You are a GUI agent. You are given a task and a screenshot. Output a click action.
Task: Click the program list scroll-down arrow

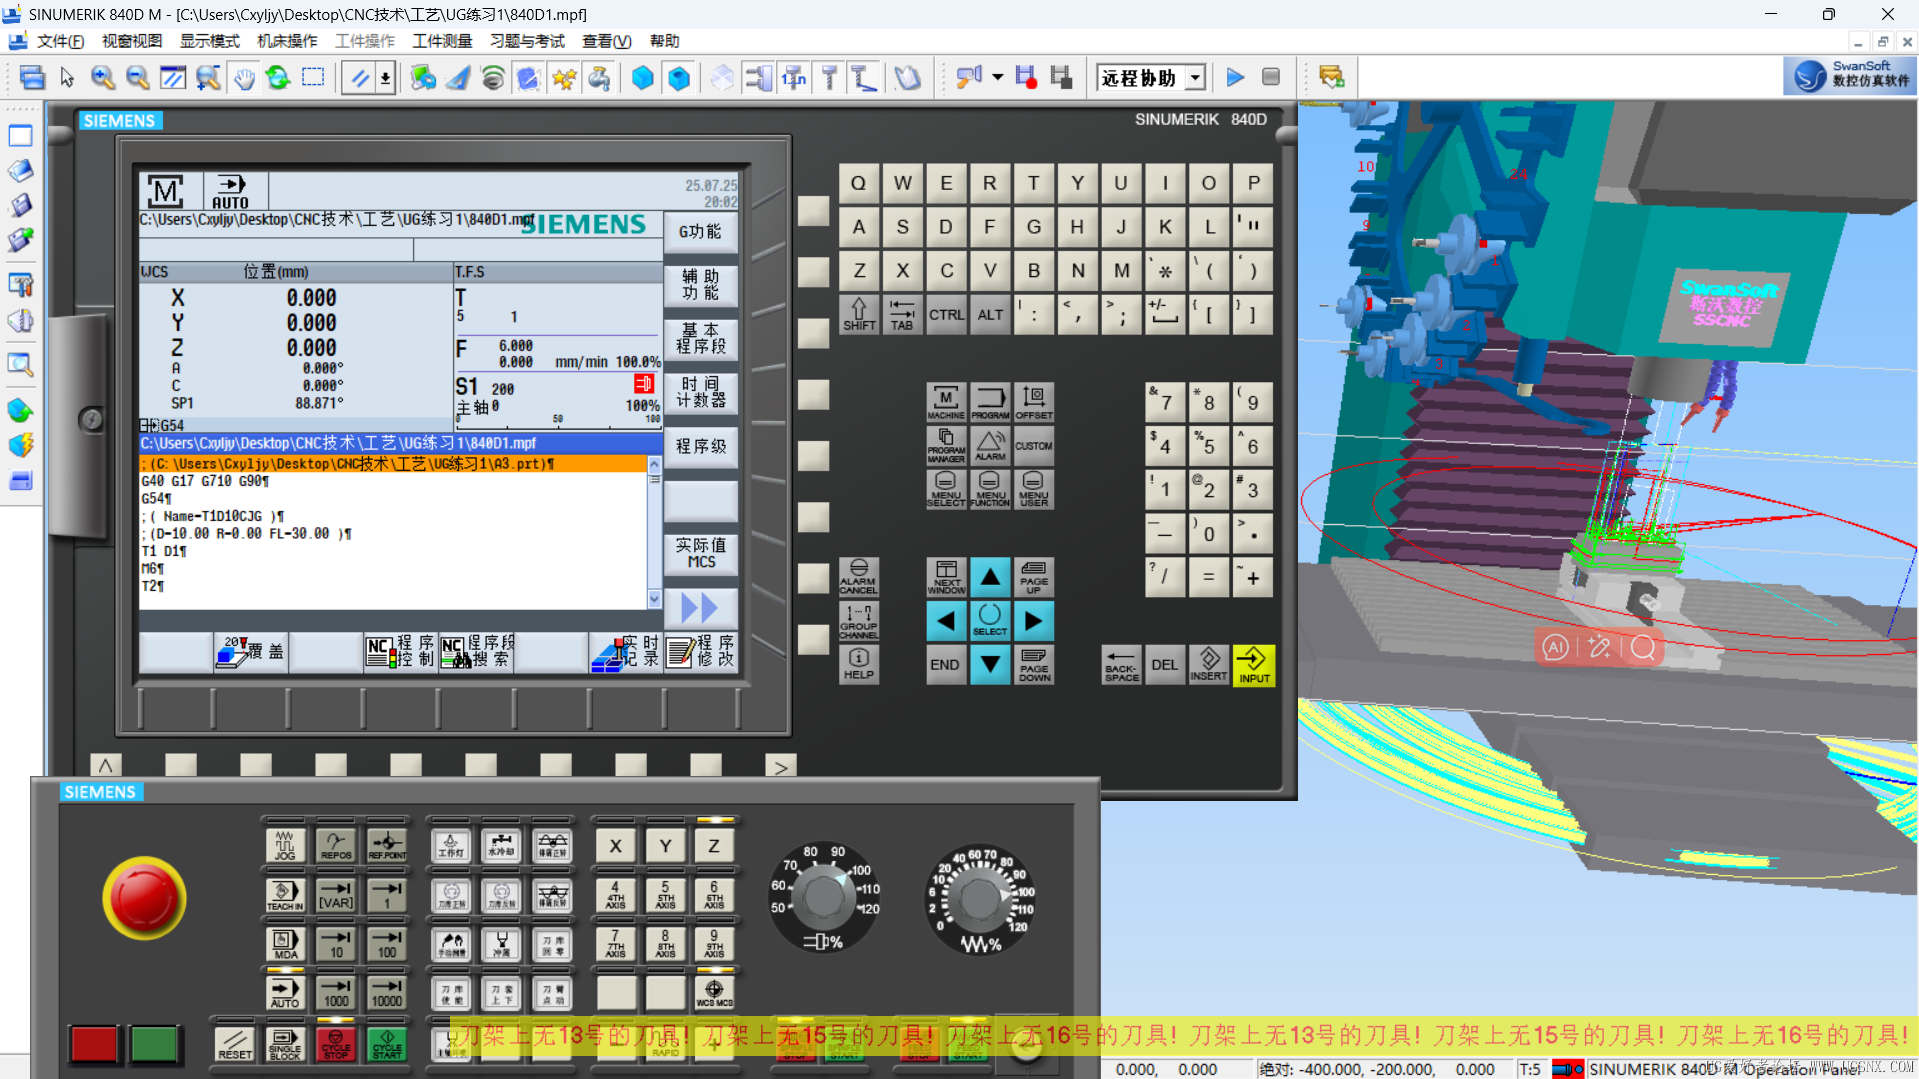click(x=654, y=599)
